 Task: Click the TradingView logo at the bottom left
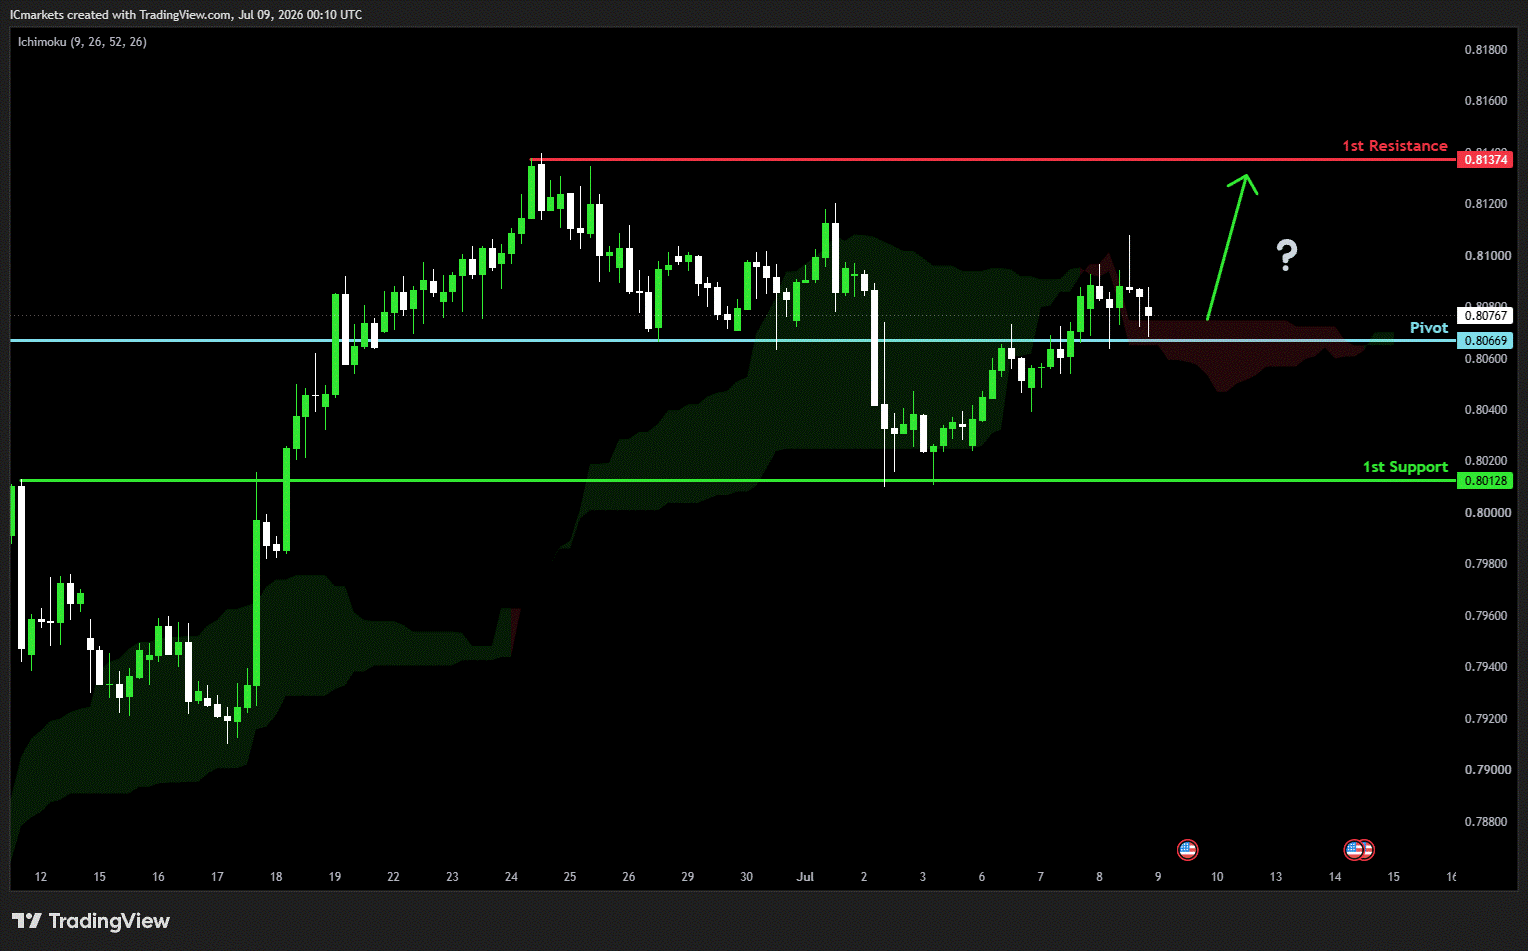coord(91,921)
